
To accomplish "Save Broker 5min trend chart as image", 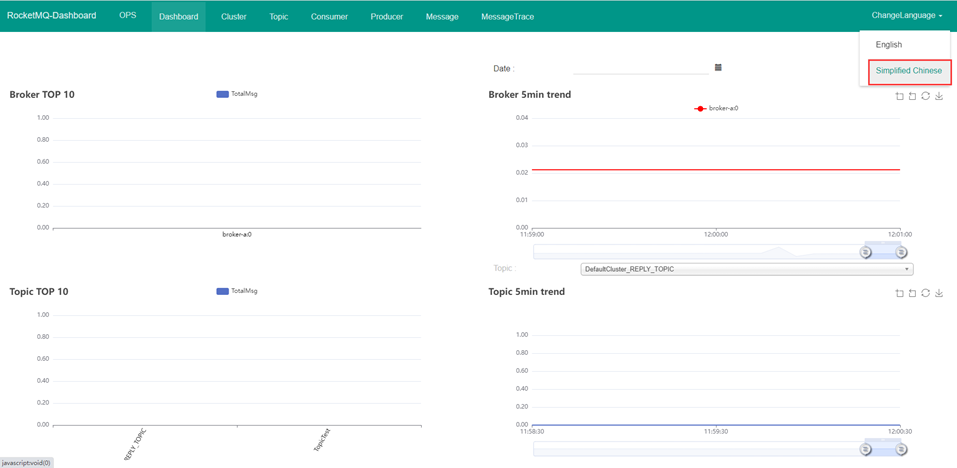I will point(939,96).
